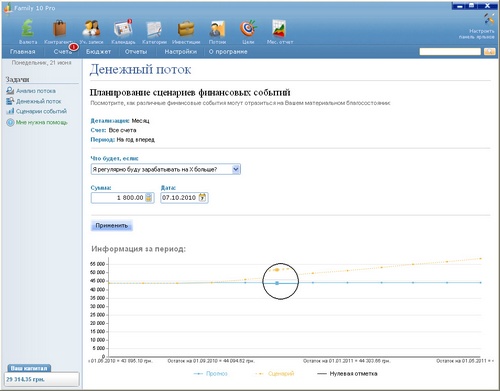Open the Календарь shortcut
The image size is (500, 391).
(x=123, y=32)
